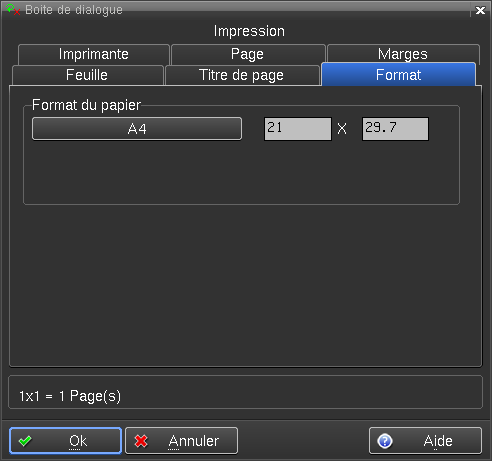Confirm with the Ok button

coord(65,441)
